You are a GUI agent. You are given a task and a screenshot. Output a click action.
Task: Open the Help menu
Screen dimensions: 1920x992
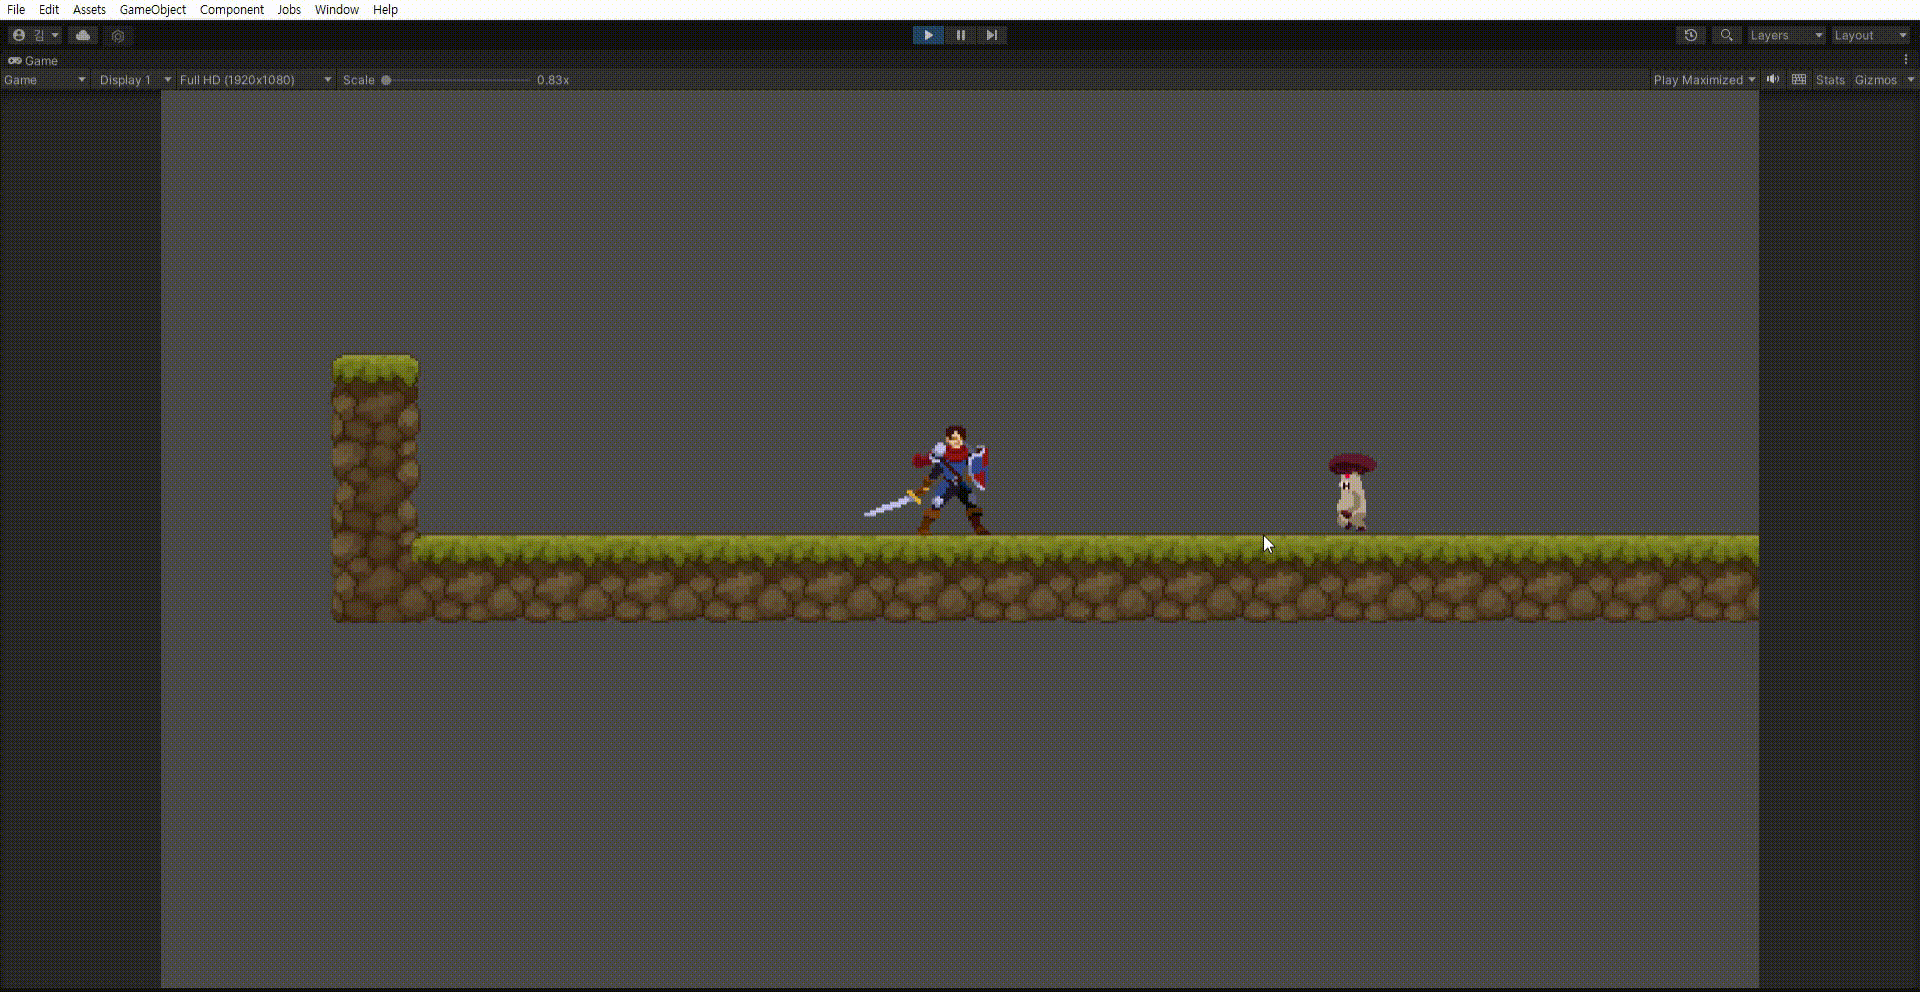point(385,10)
